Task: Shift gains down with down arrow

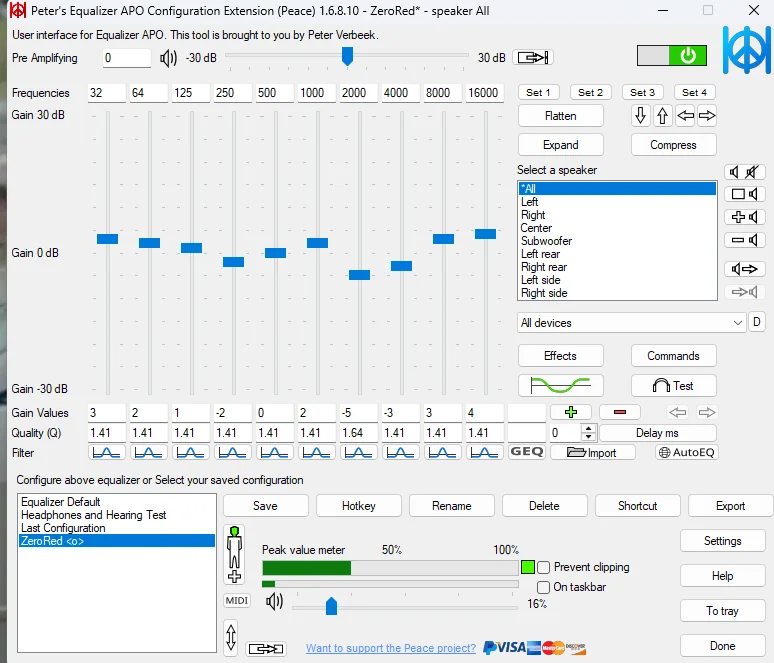Action: click(640, 116)
